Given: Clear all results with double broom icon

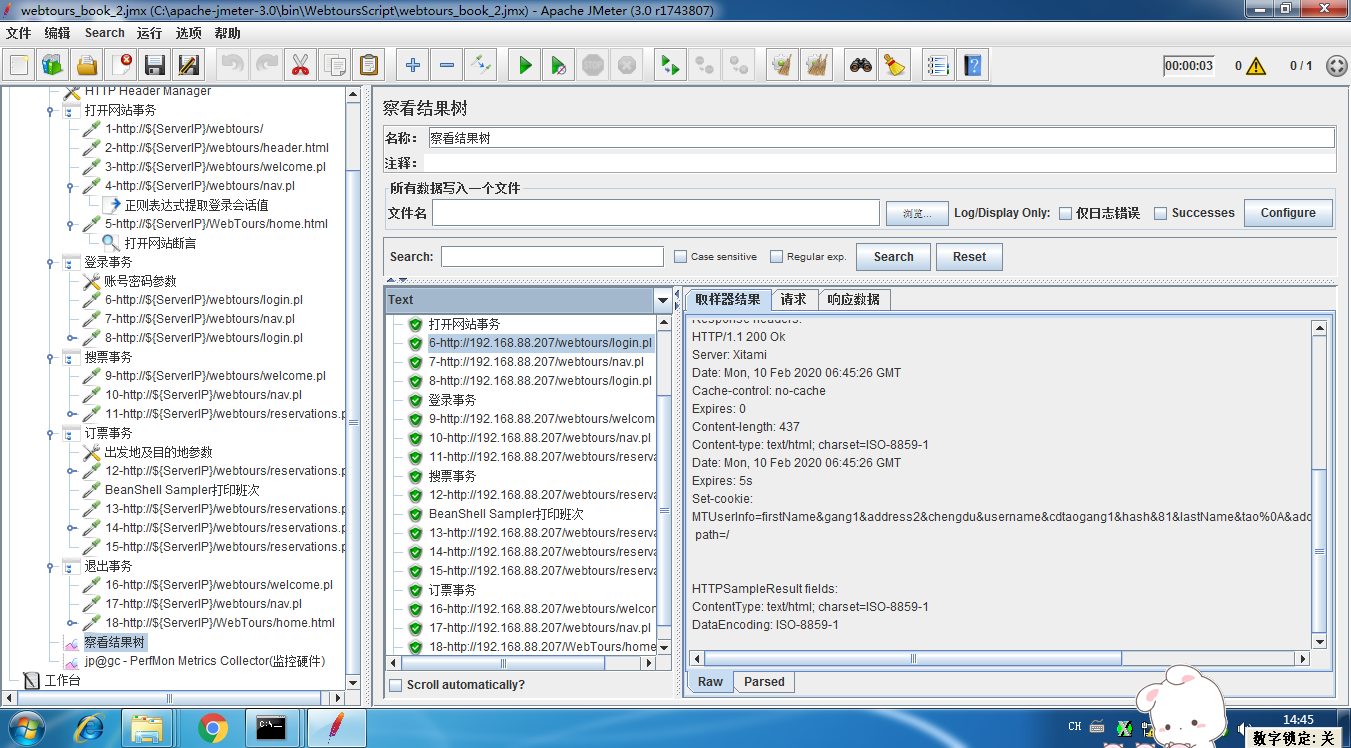Looking at the screenshot, I should (x=817, y=66).
